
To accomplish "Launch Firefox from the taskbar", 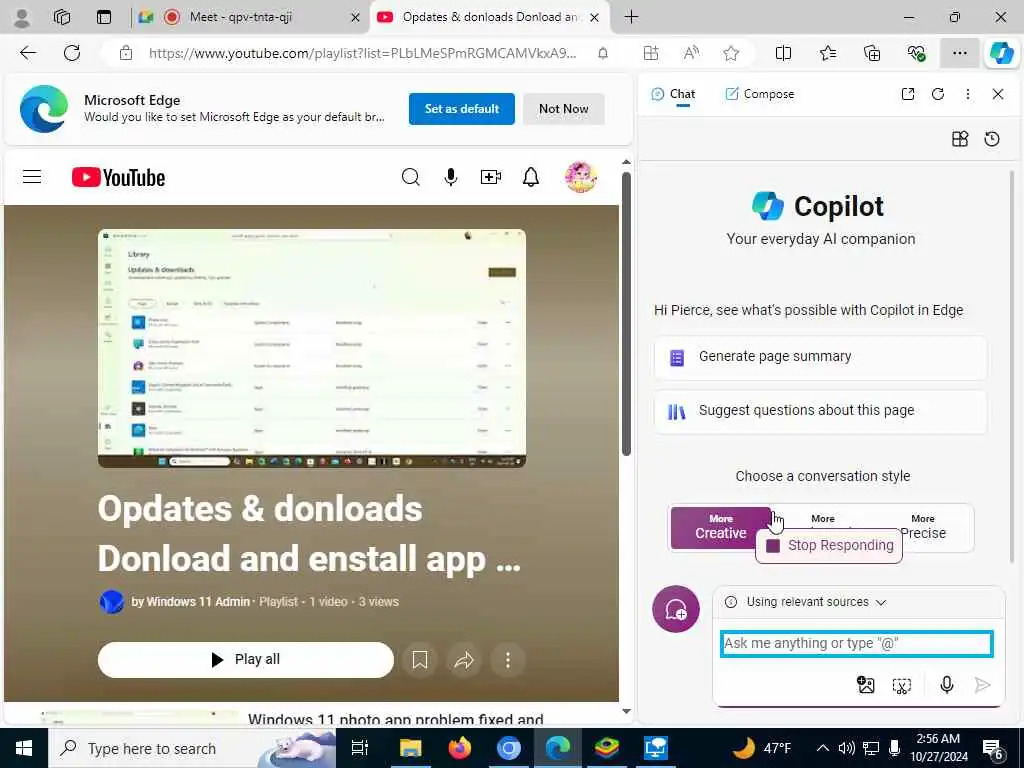I will tap(460, 748).
